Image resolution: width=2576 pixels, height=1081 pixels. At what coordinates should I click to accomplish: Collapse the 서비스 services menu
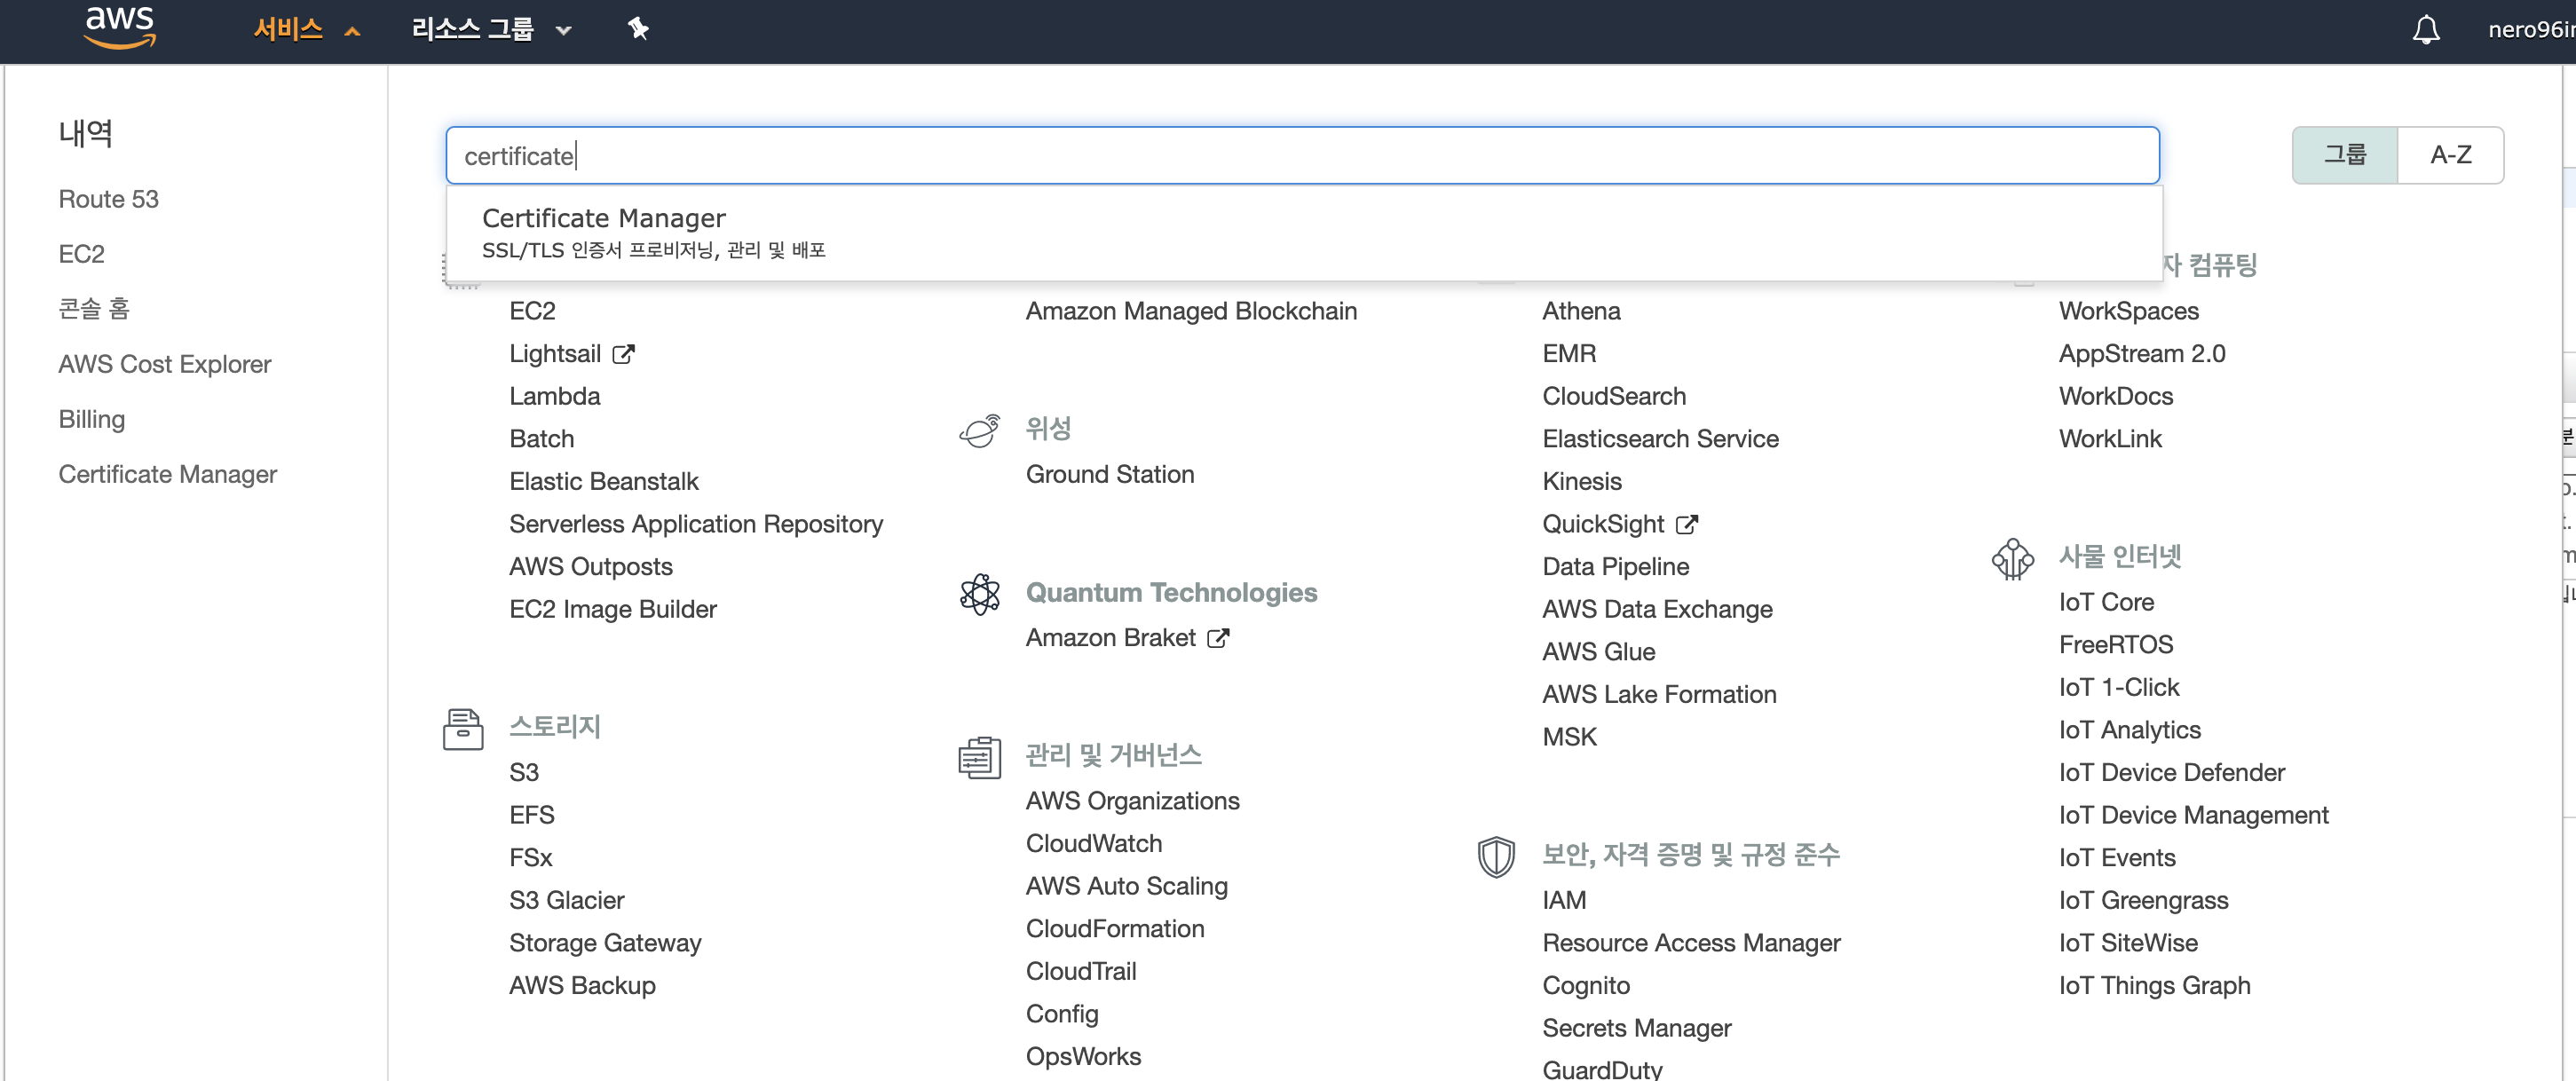[306, 29]
